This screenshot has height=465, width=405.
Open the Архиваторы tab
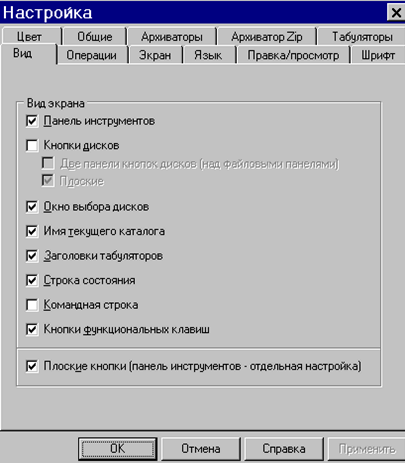point(172,36)
